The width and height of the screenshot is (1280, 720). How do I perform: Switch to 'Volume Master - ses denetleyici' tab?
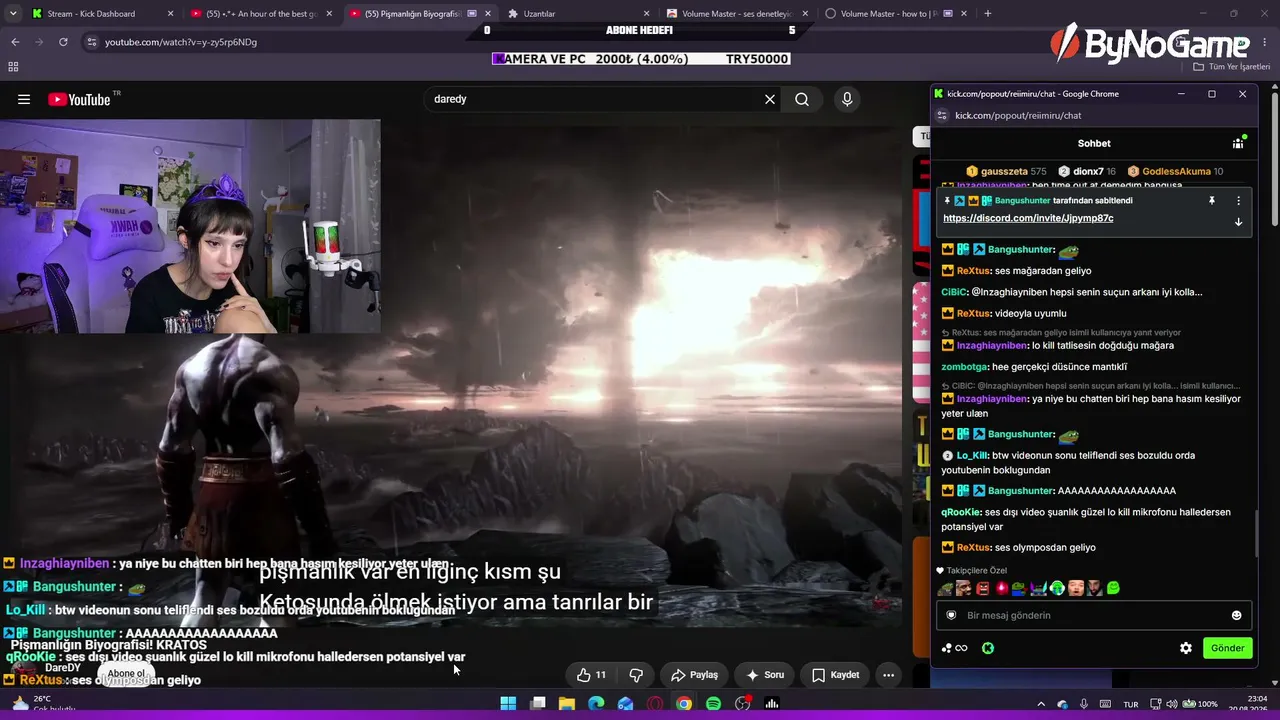(736, 14)
